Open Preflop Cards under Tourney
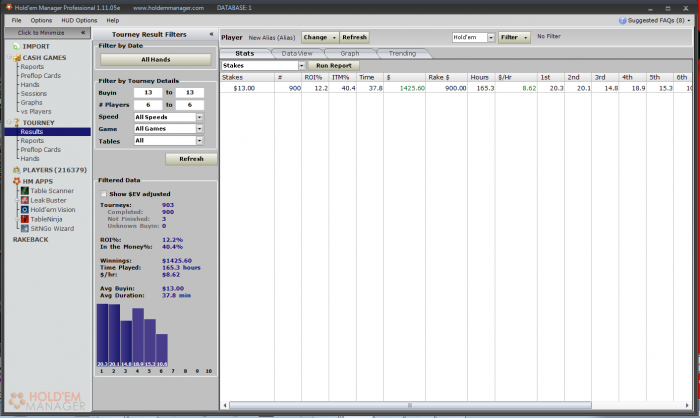The width and height of the screenshot is (700, 418). [41, 150]
